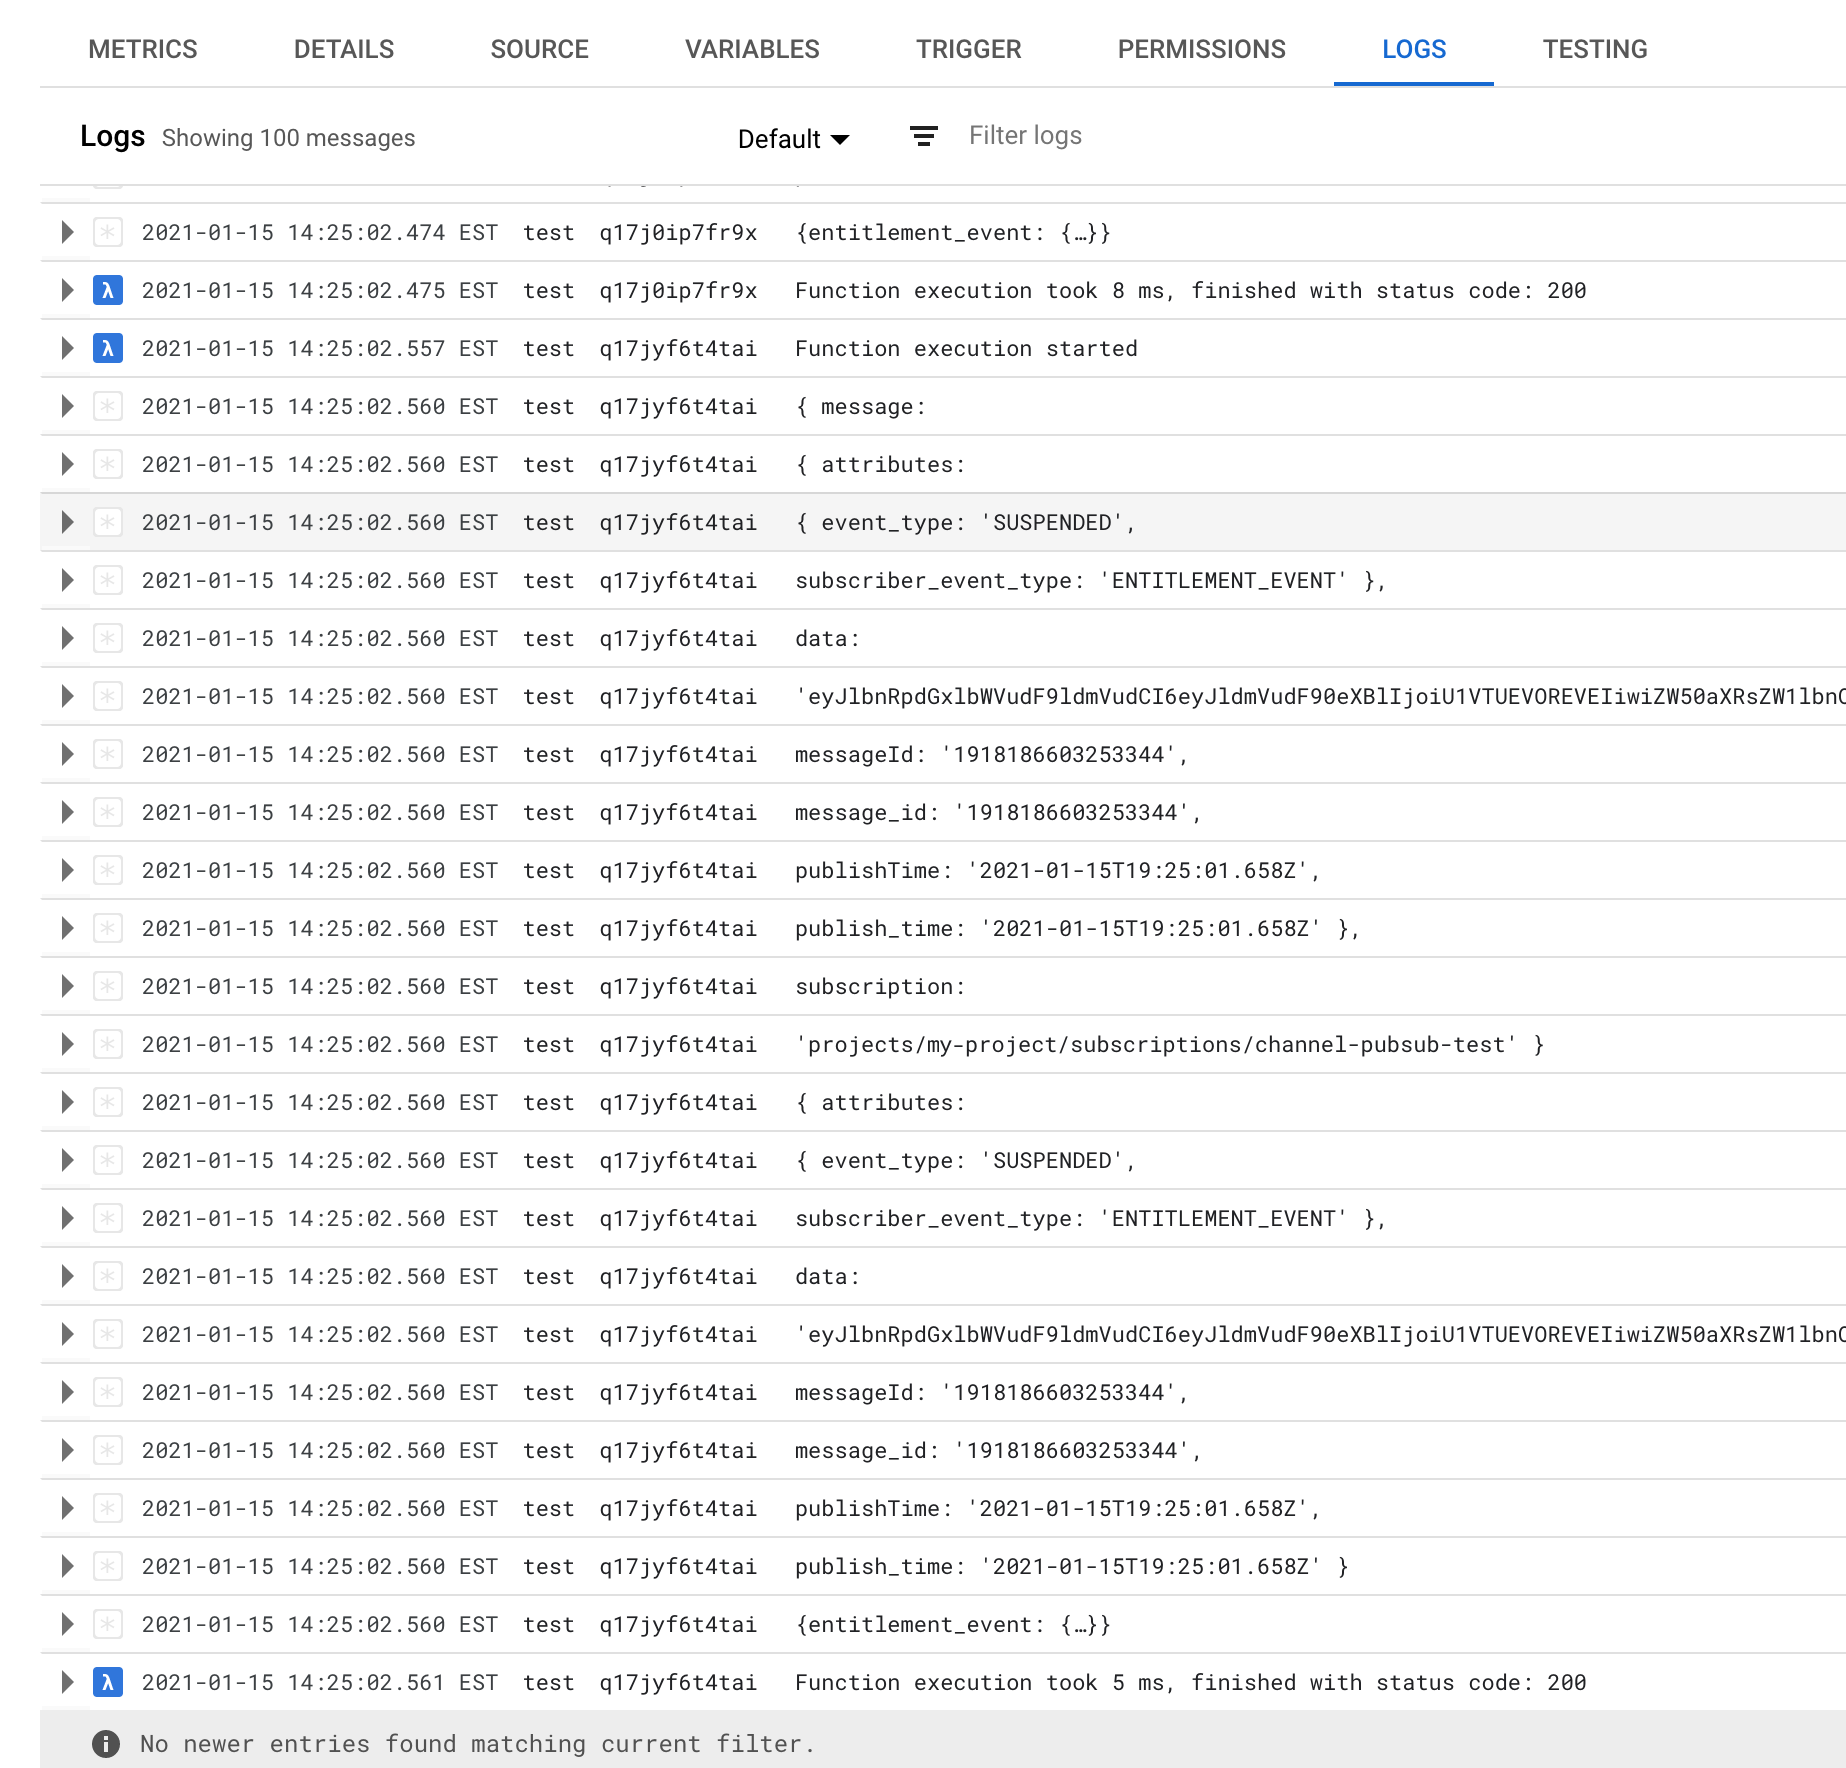Switch to the TESTING tab
The image size is (1846, 1768).
tap(1594, 48)
